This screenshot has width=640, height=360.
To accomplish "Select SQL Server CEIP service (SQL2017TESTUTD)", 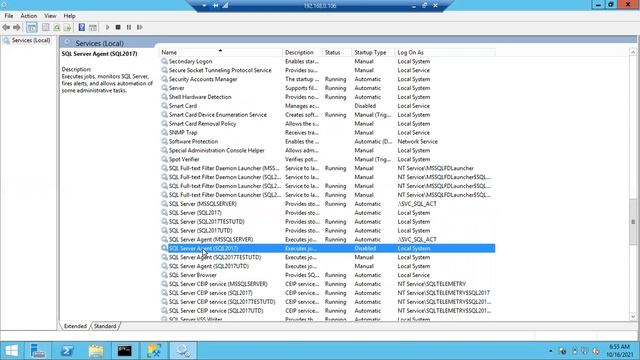I will (x=222, y=302).
